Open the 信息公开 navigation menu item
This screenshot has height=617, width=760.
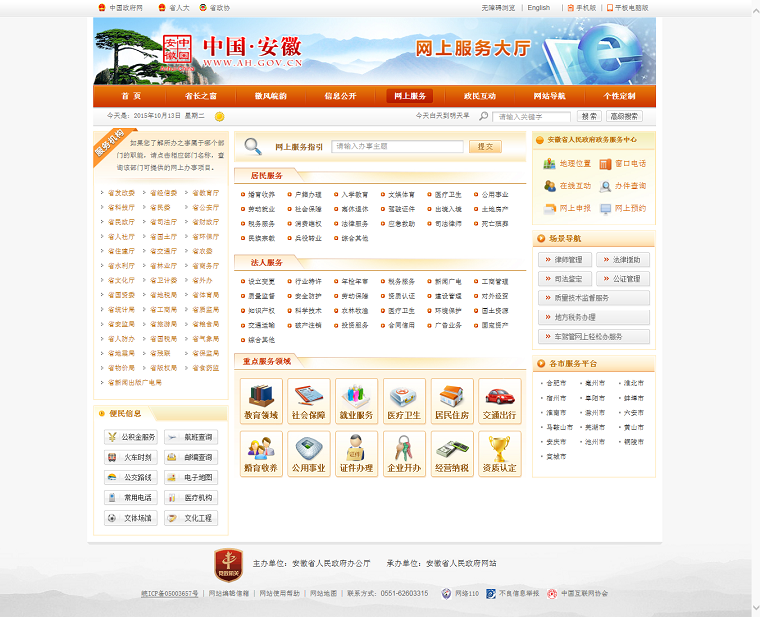(x=340, y=96)
